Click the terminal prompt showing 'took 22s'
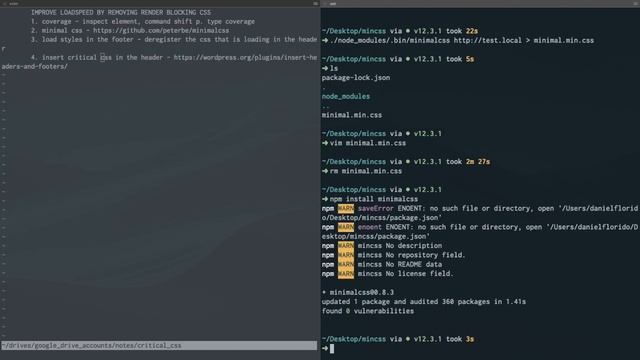The height and width of the screenshot is (360, 640). pos(400,31)
